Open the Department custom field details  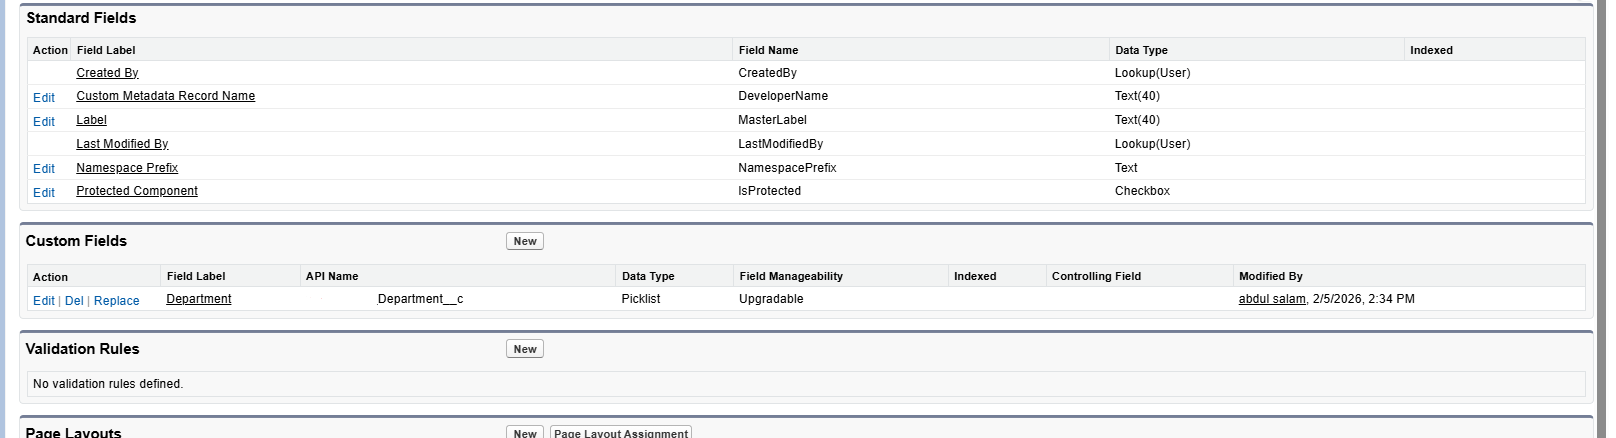[x=198, y=299]
